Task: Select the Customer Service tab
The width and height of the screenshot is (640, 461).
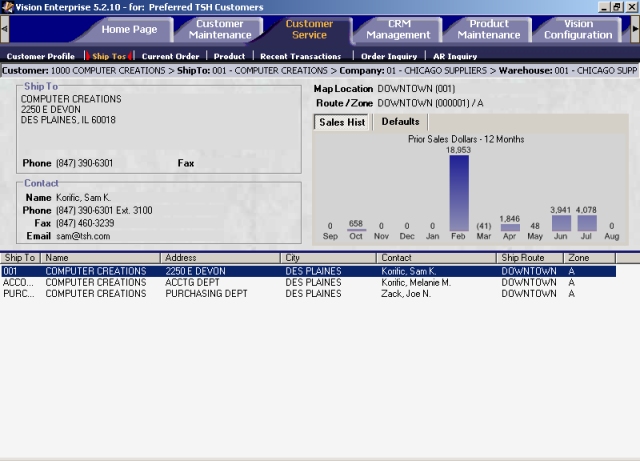Action: pyautogui.click(x=309, y=29)
